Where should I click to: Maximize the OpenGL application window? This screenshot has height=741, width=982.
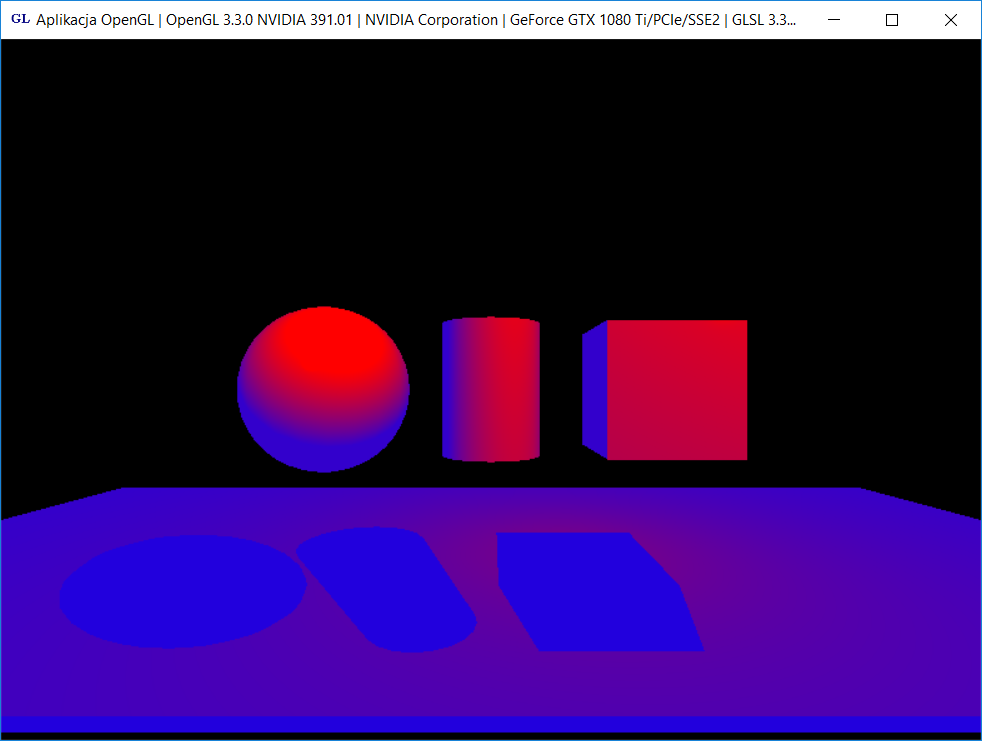(x=892, y=19)
